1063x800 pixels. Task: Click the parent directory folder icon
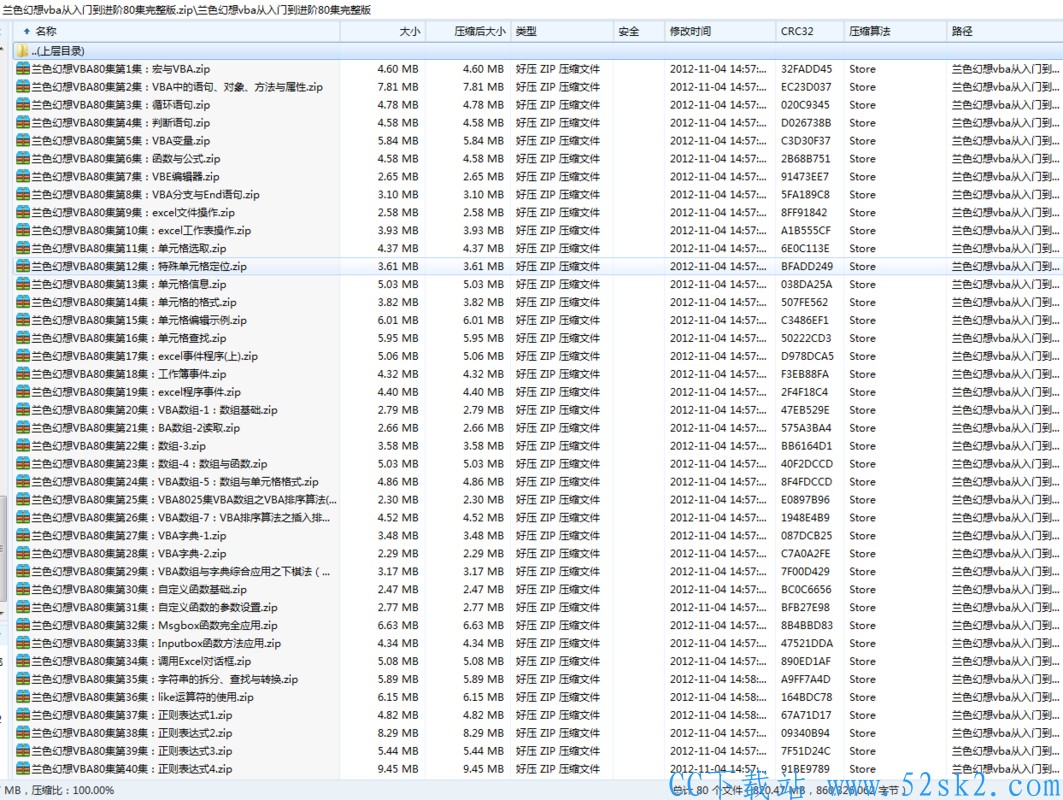click(22, 51)
